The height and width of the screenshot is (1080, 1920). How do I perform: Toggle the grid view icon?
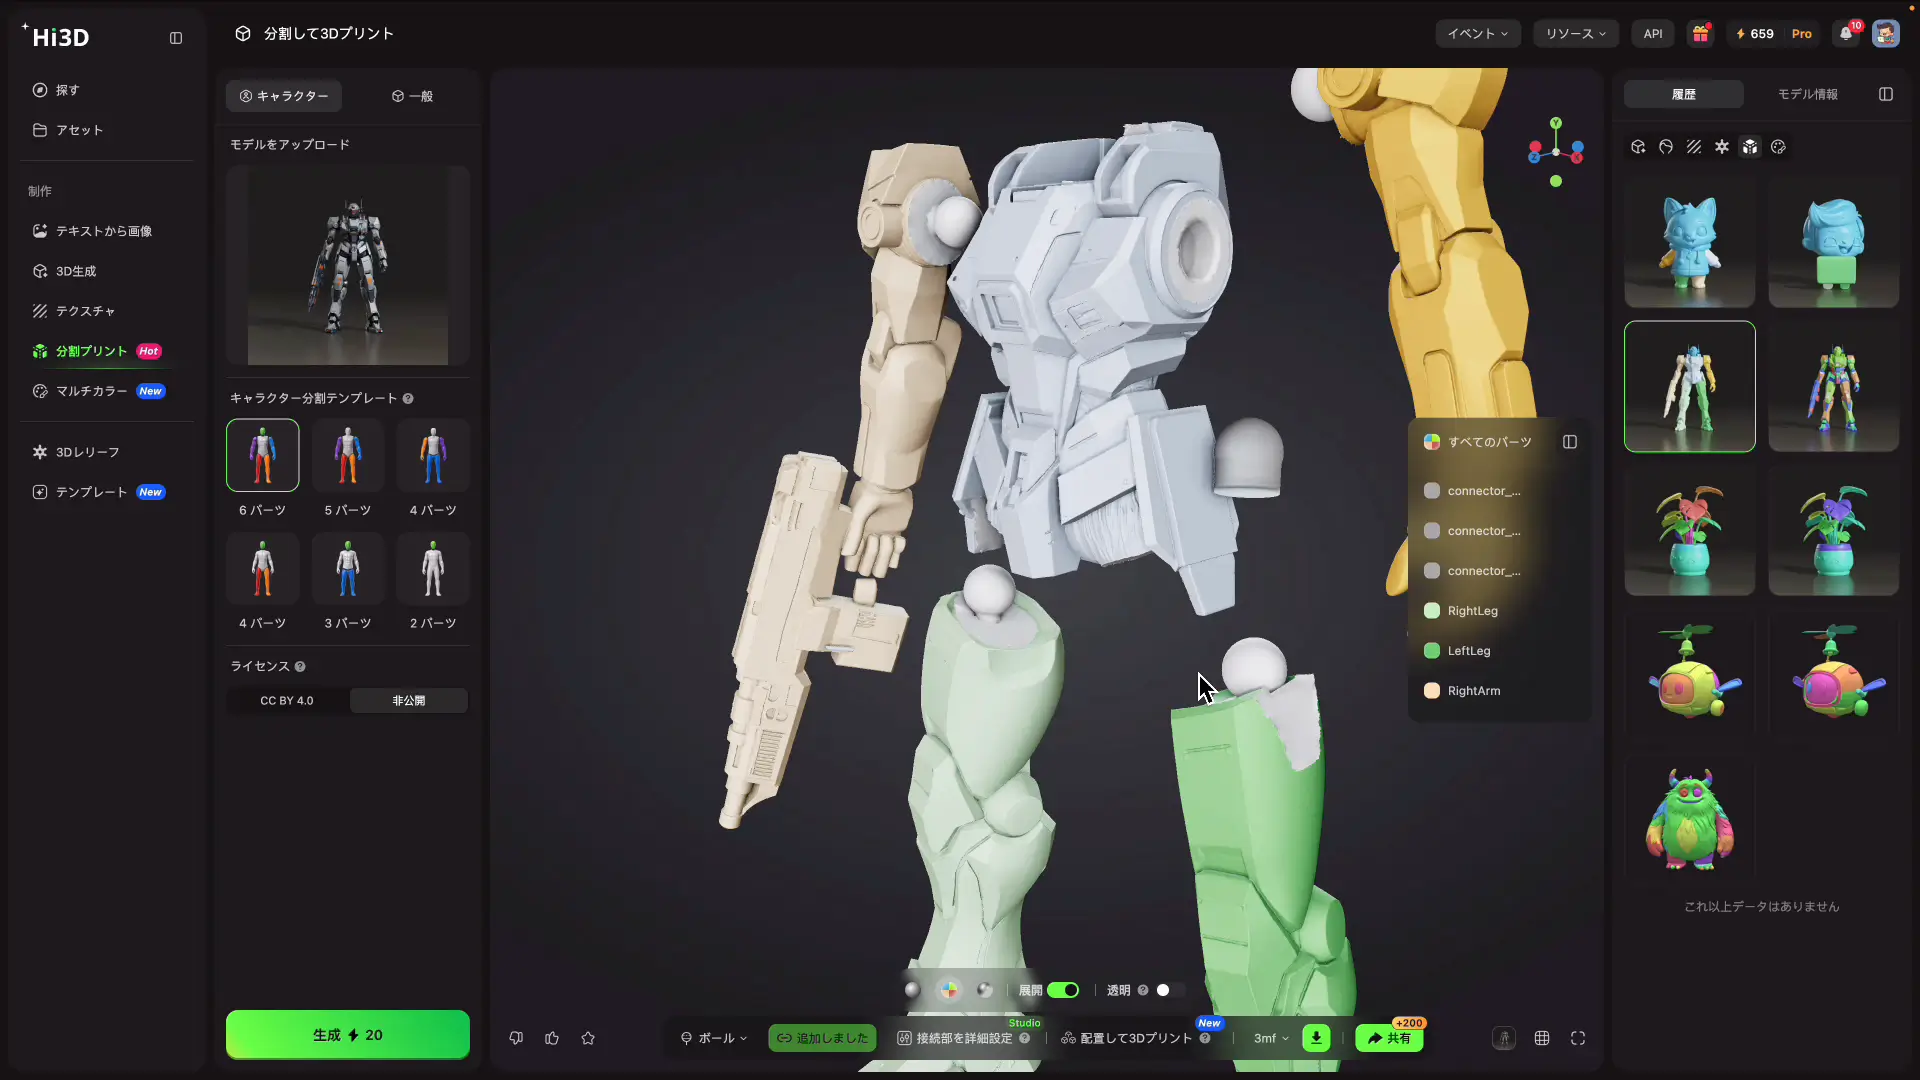(x=1542, y=1038)
